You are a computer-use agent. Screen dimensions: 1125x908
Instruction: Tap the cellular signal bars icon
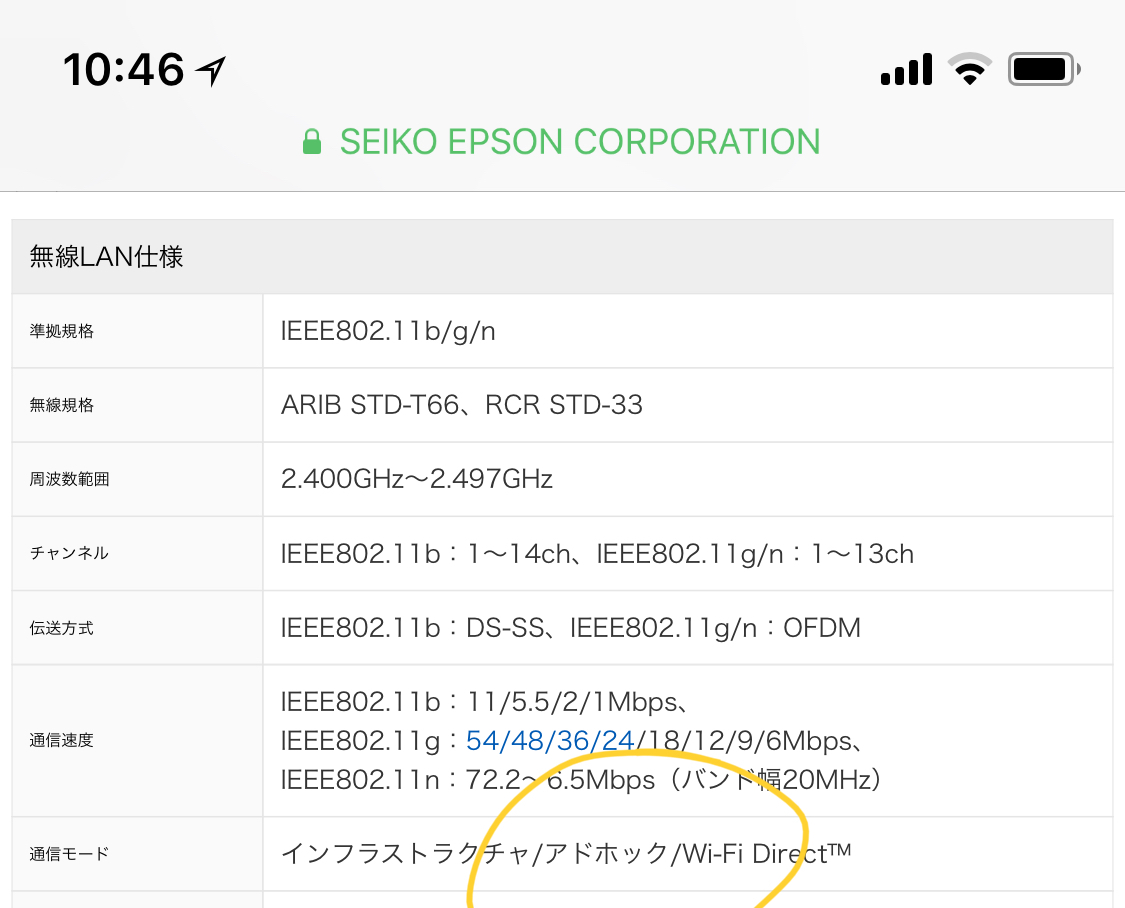[x=906, y=70]
